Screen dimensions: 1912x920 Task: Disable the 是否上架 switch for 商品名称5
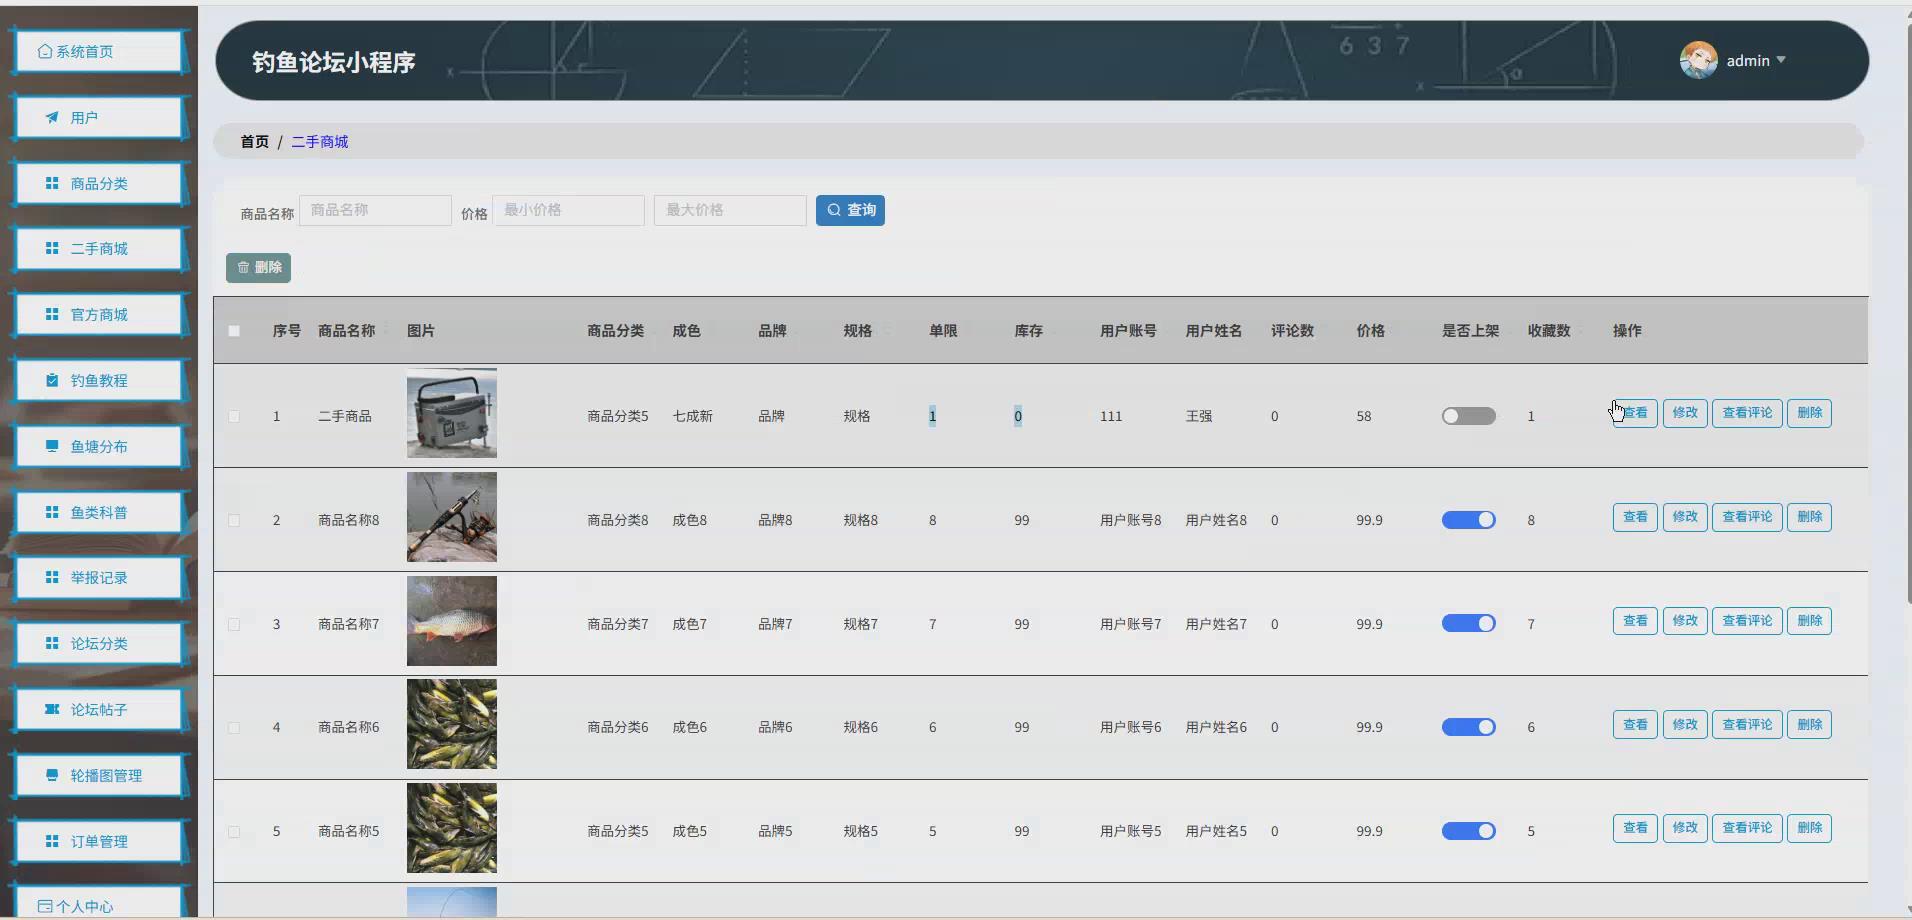[1469, 831]
